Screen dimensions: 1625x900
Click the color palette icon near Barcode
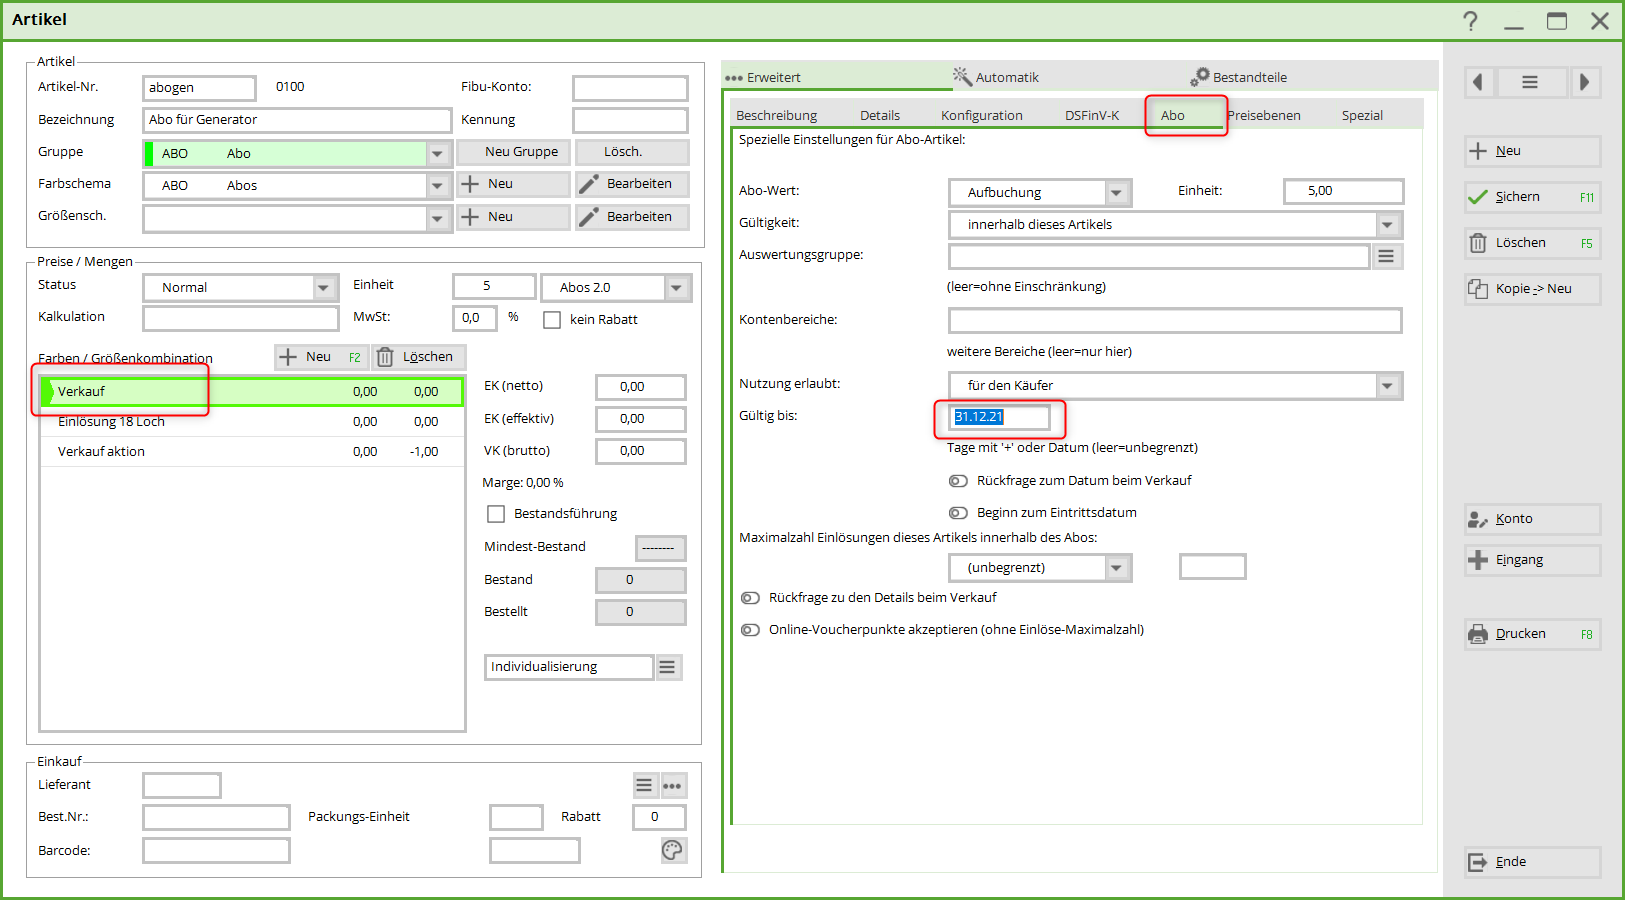(x=672, y=850)
